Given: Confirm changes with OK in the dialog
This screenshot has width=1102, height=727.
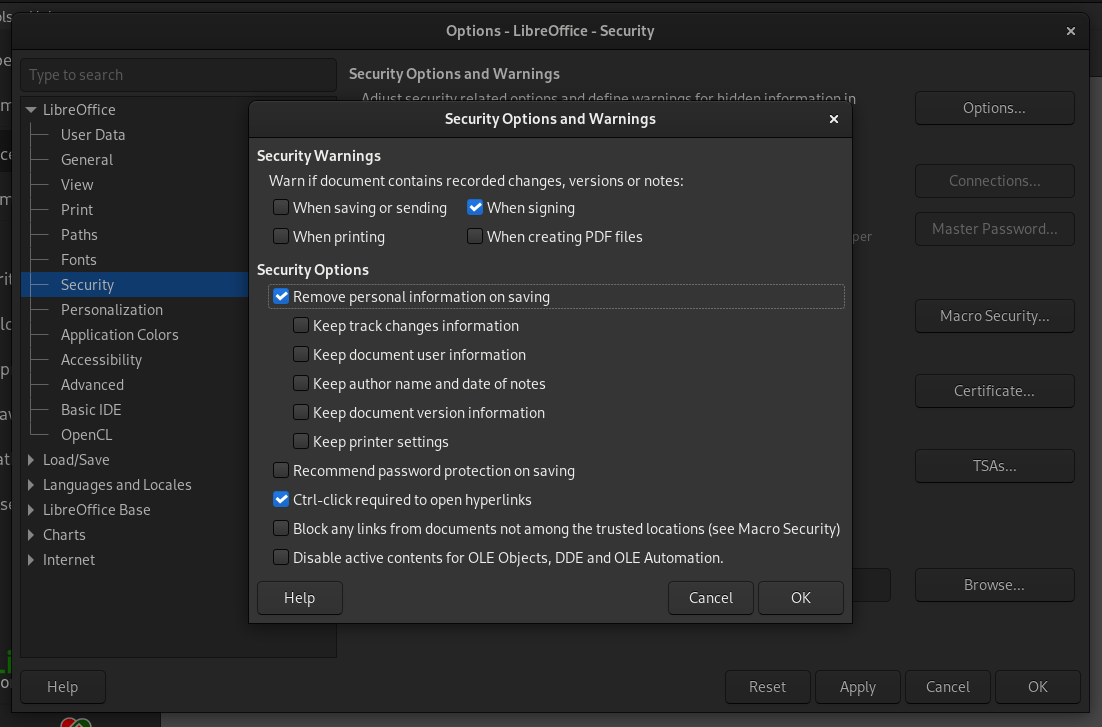Looking at the screenshot, I should tap(800, 597).
